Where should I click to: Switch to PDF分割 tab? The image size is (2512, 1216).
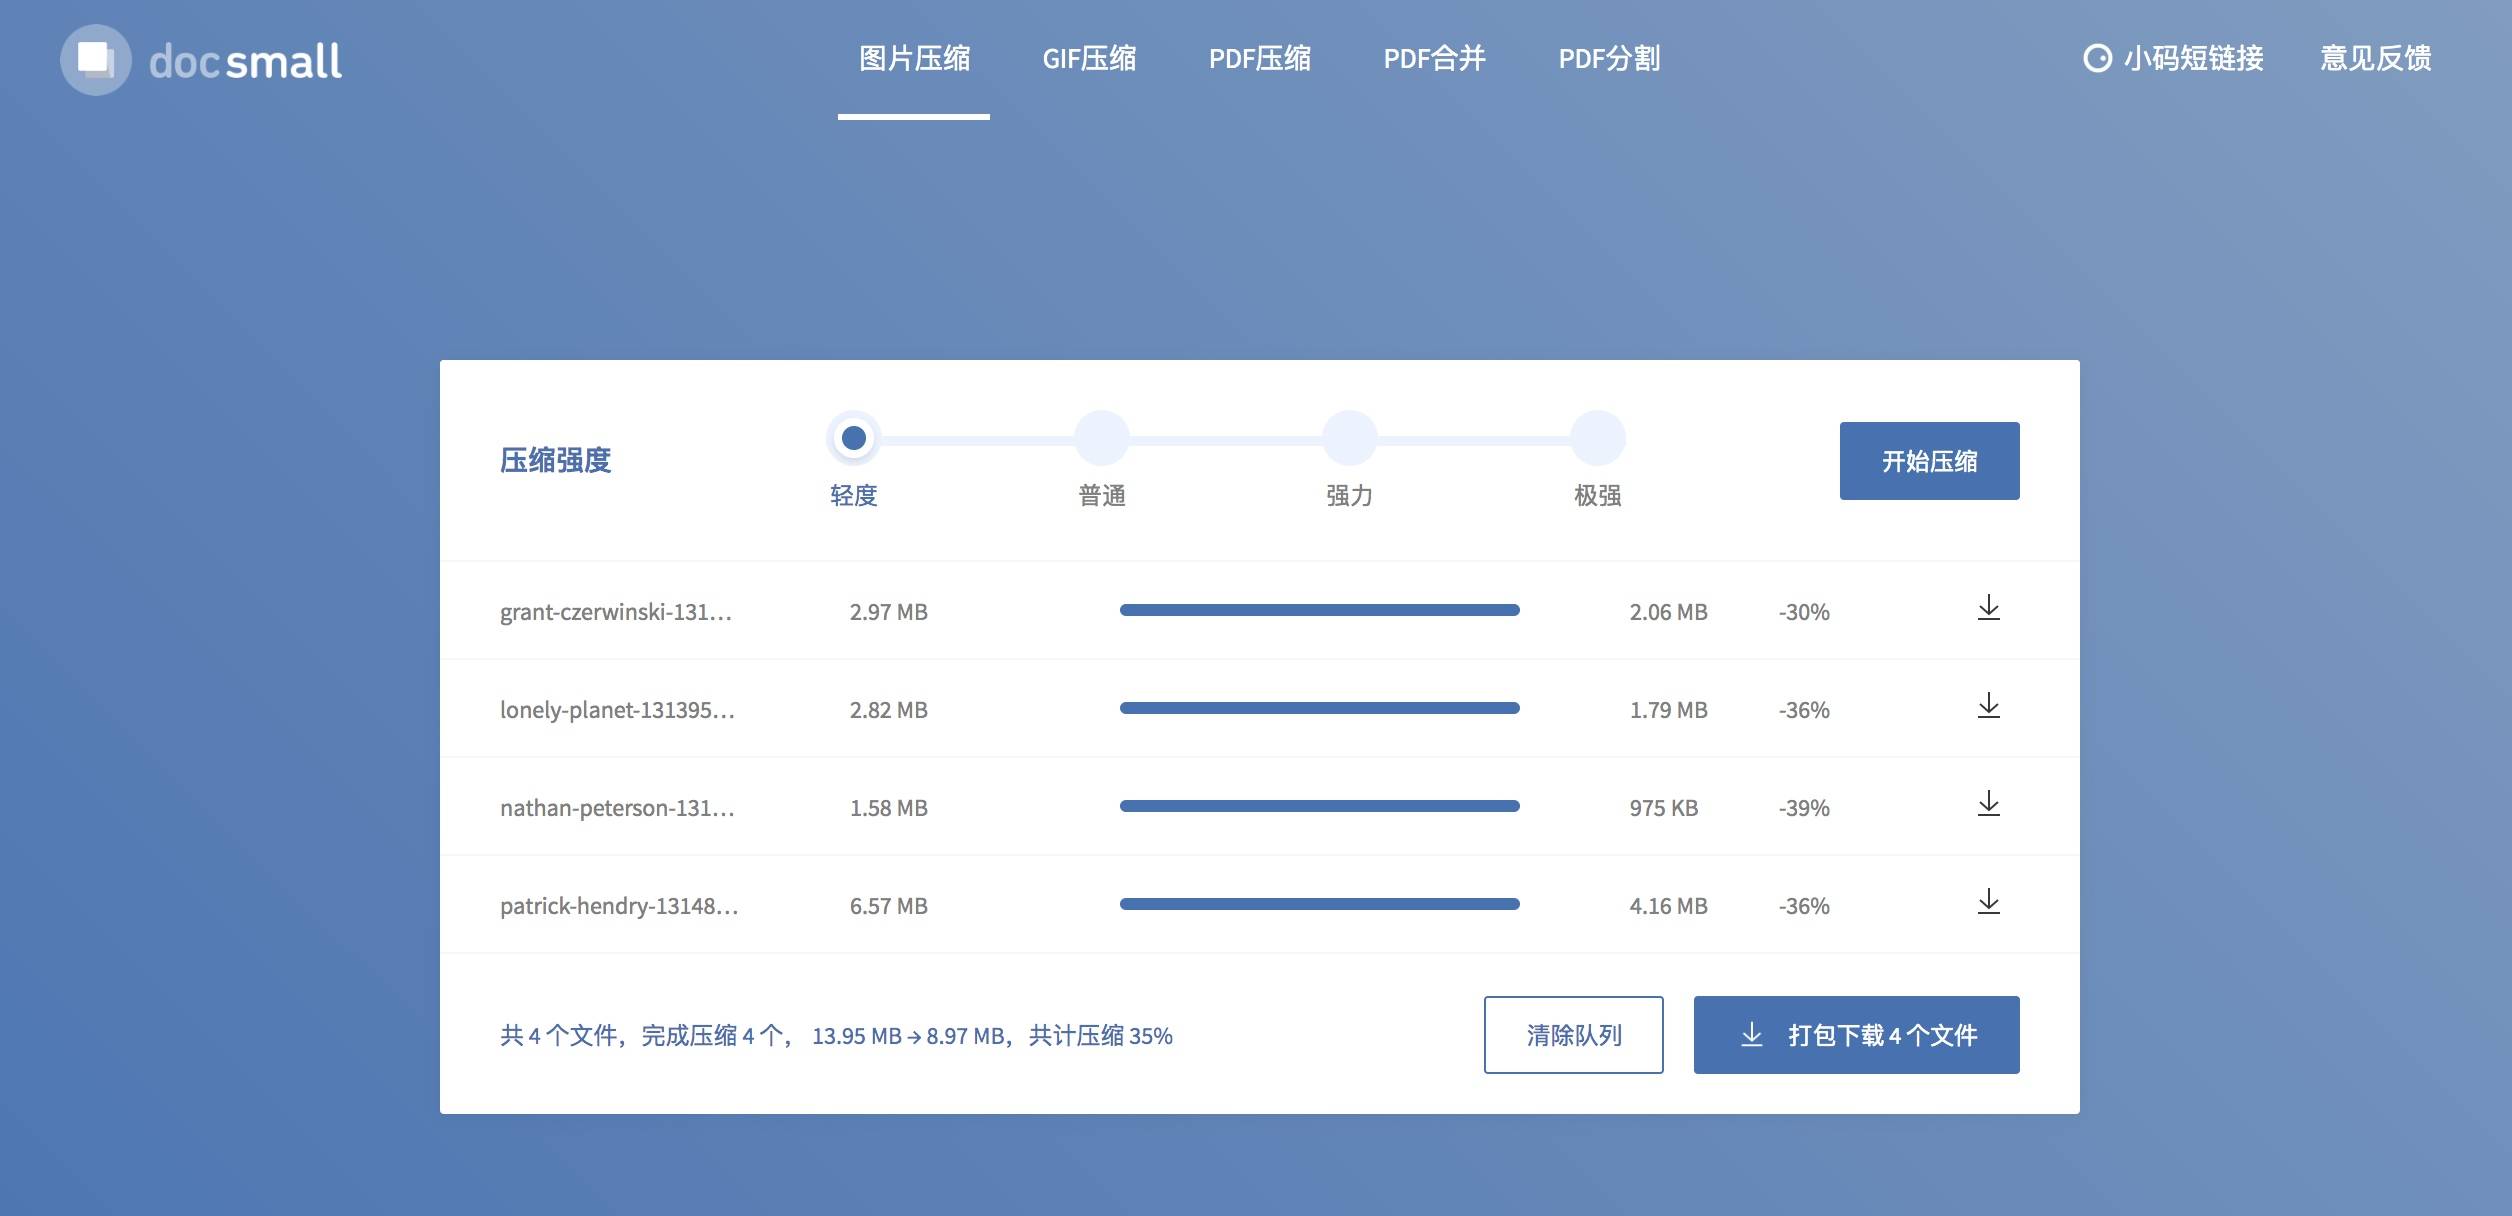pos(1608,59)
